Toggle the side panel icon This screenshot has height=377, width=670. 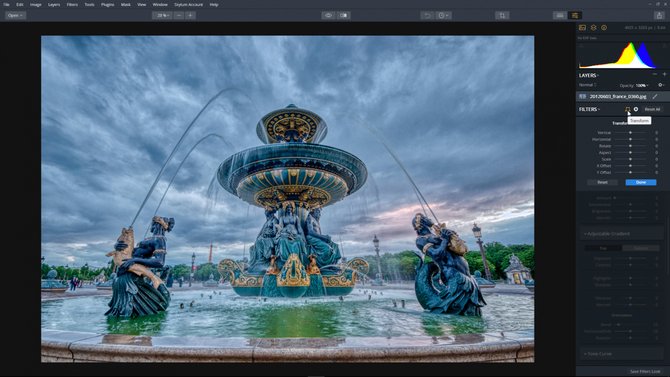pos(575,15)
